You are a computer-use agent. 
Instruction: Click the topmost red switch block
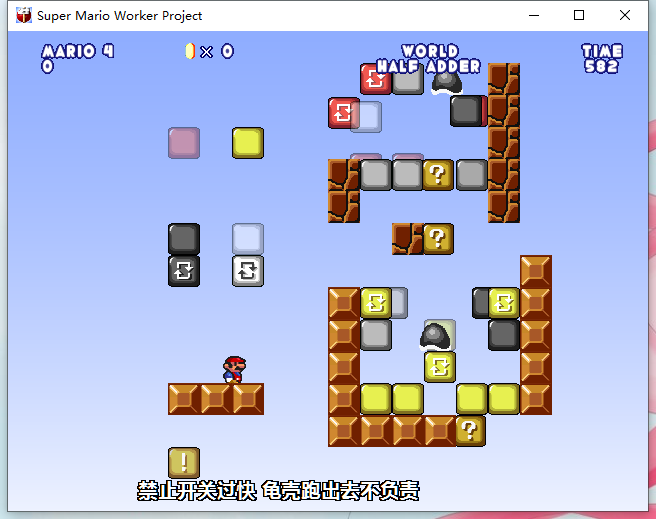375,79
